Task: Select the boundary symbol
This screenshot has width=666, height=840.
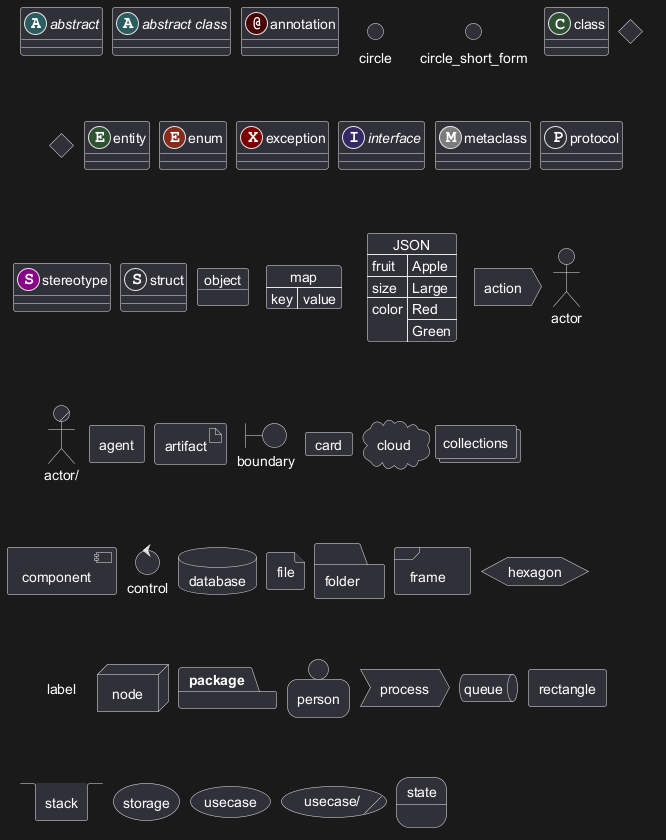Action: tap(266, 435)
